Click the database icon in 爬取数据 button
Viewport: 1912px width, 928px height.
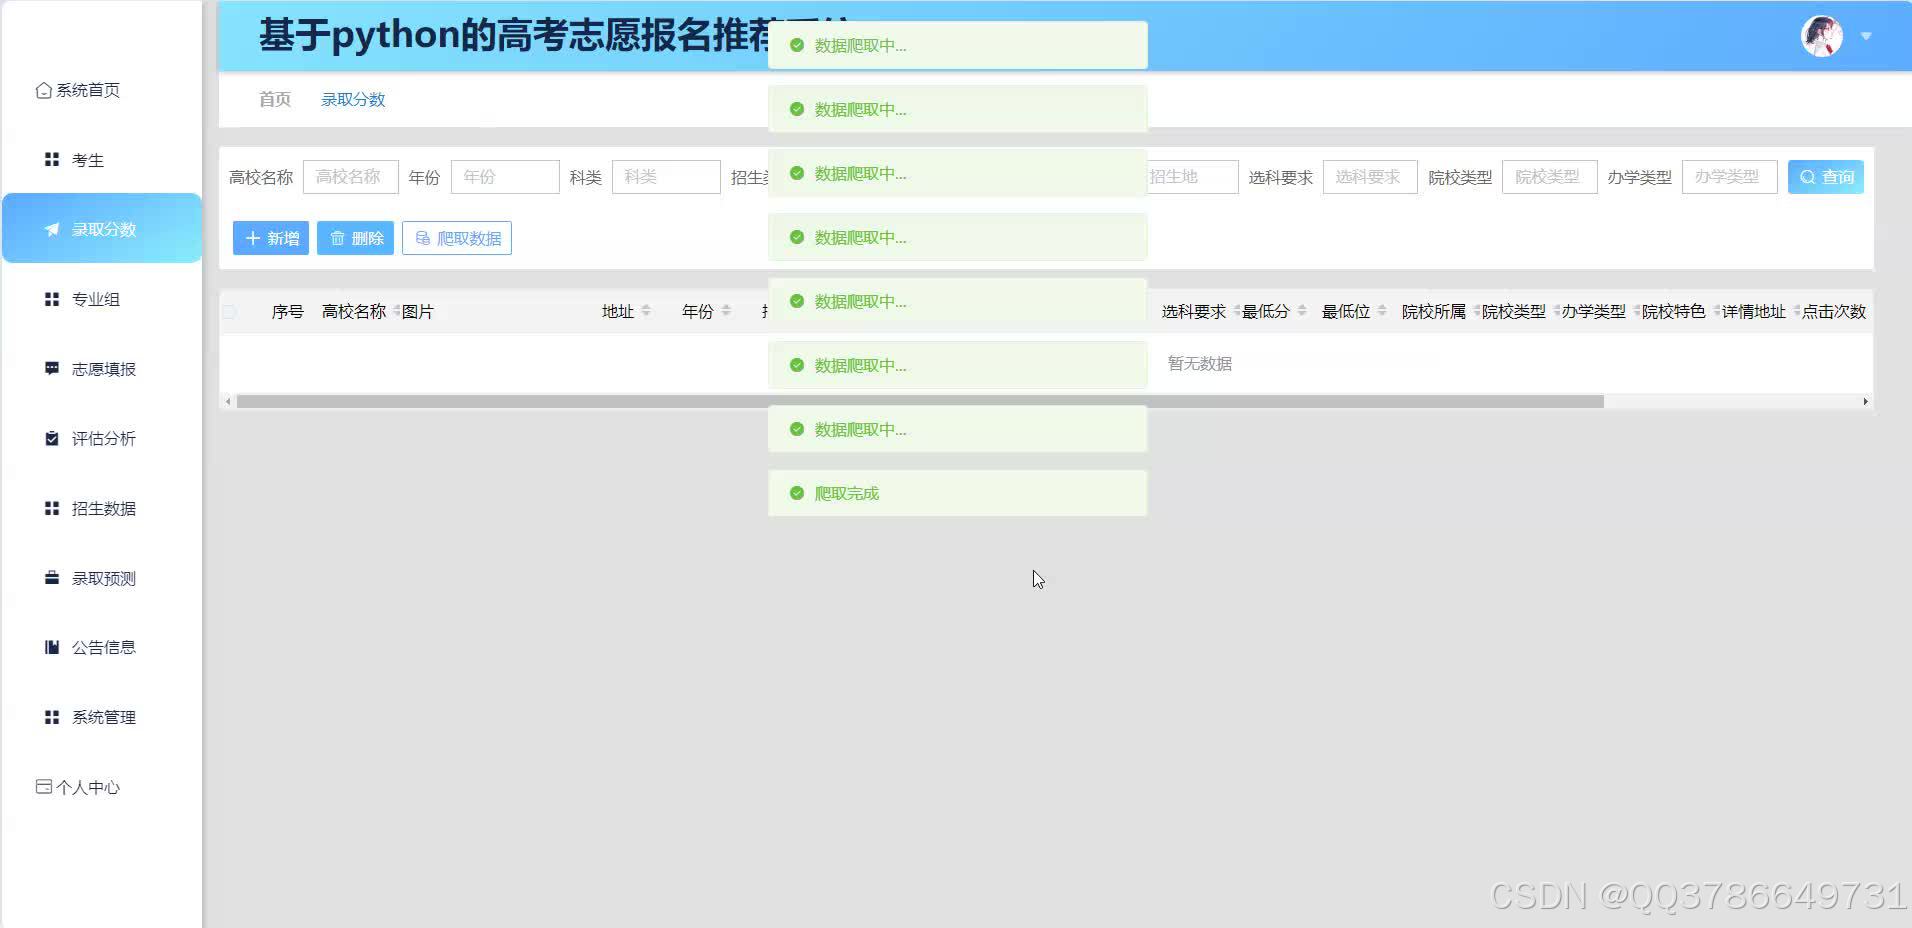click(x=423, y=238)
